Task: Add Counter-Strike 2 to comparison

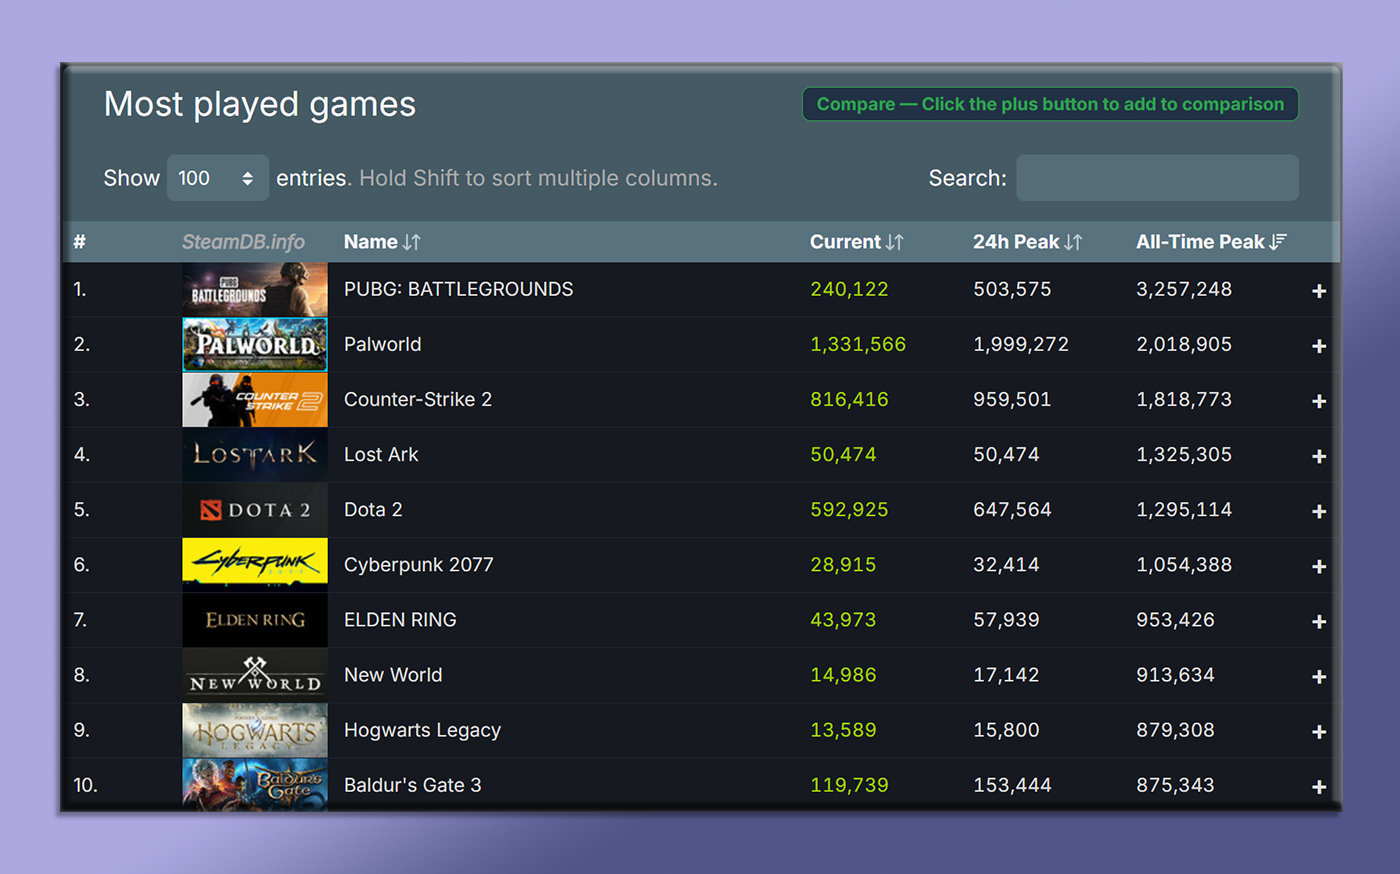Action: [x=1319, y=401]
